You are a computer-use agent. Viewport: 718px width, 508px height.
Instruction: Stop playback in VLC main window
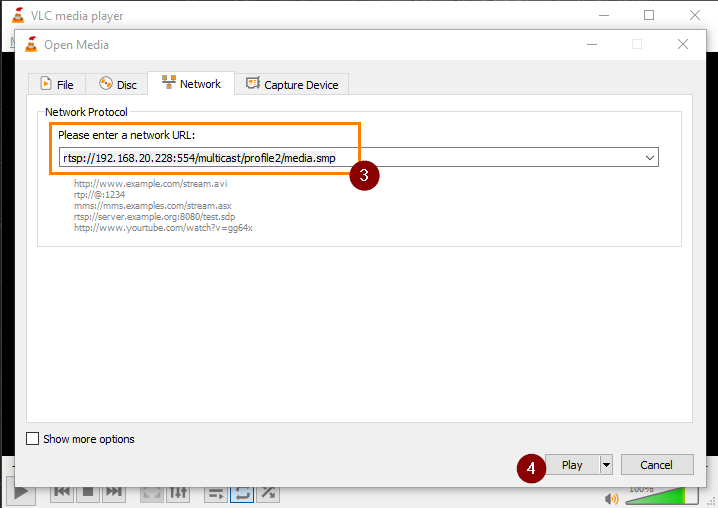tap(88, 492)
